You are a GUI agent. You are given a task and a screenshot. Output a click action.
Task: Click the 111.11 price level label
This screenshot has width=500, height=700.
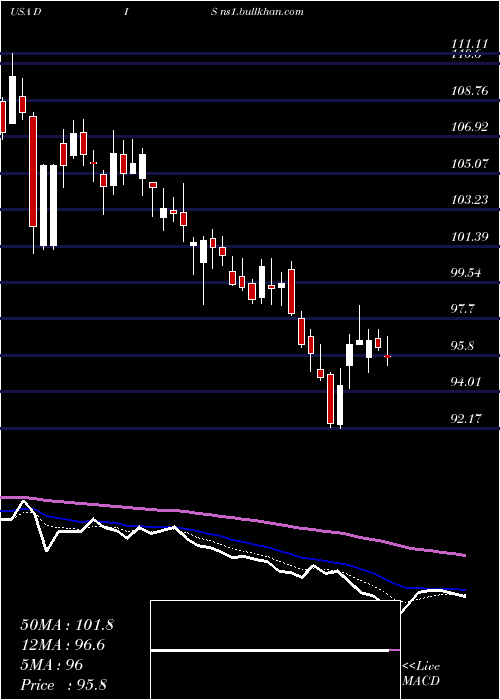tap(469, 44)
